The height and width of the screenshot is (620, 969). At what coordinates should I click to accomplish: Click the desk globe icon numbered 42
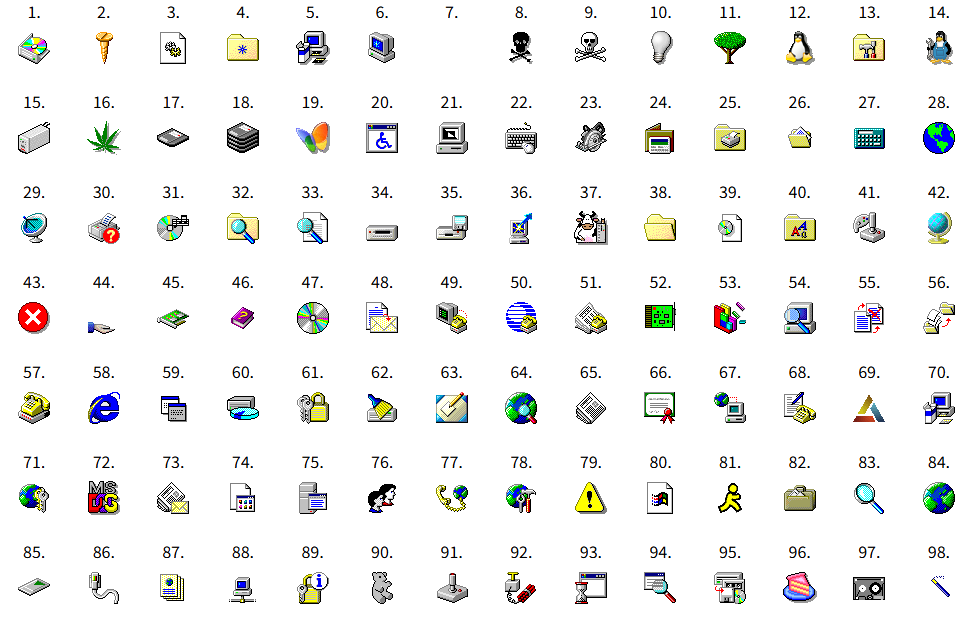click(939, 228)
